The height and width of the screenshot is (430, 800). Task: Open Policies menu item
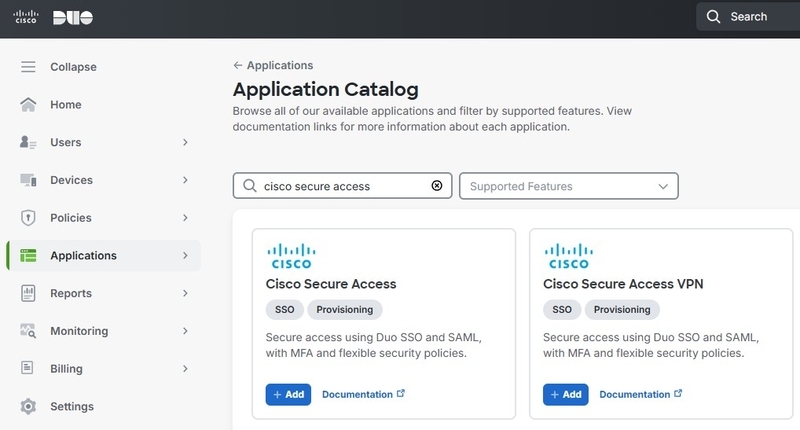(71, 218)
